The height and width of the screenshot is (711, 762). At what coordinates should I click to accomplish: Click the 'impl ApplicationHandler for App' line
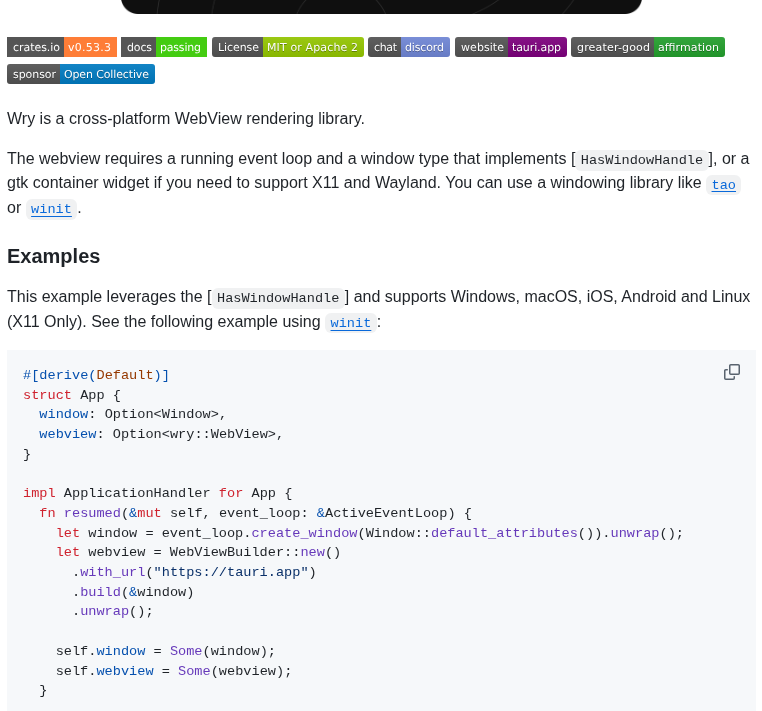157,493
